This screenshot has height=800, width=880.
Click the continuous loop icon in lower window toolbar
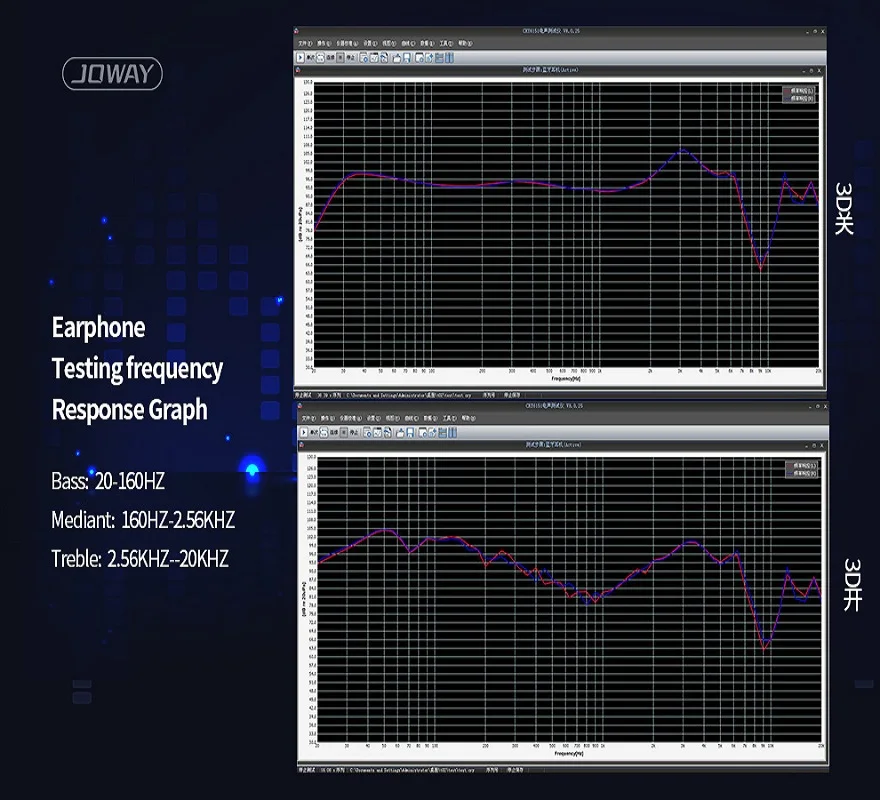pyautogui.click(x=324, y=432)
